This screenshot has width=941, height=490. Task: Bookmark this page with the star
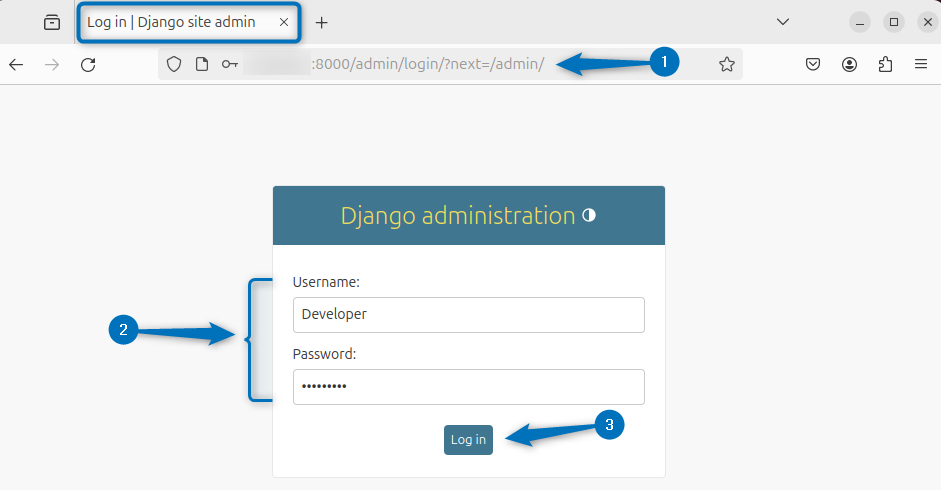pyautogui.click(x=727, y=64)
